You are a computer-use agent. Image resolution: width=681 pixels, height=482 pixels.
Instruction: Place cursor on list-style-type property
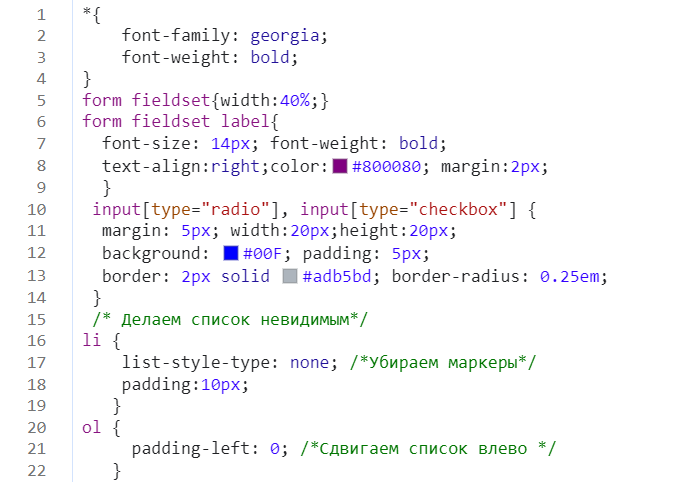click(x=199, y=362)
